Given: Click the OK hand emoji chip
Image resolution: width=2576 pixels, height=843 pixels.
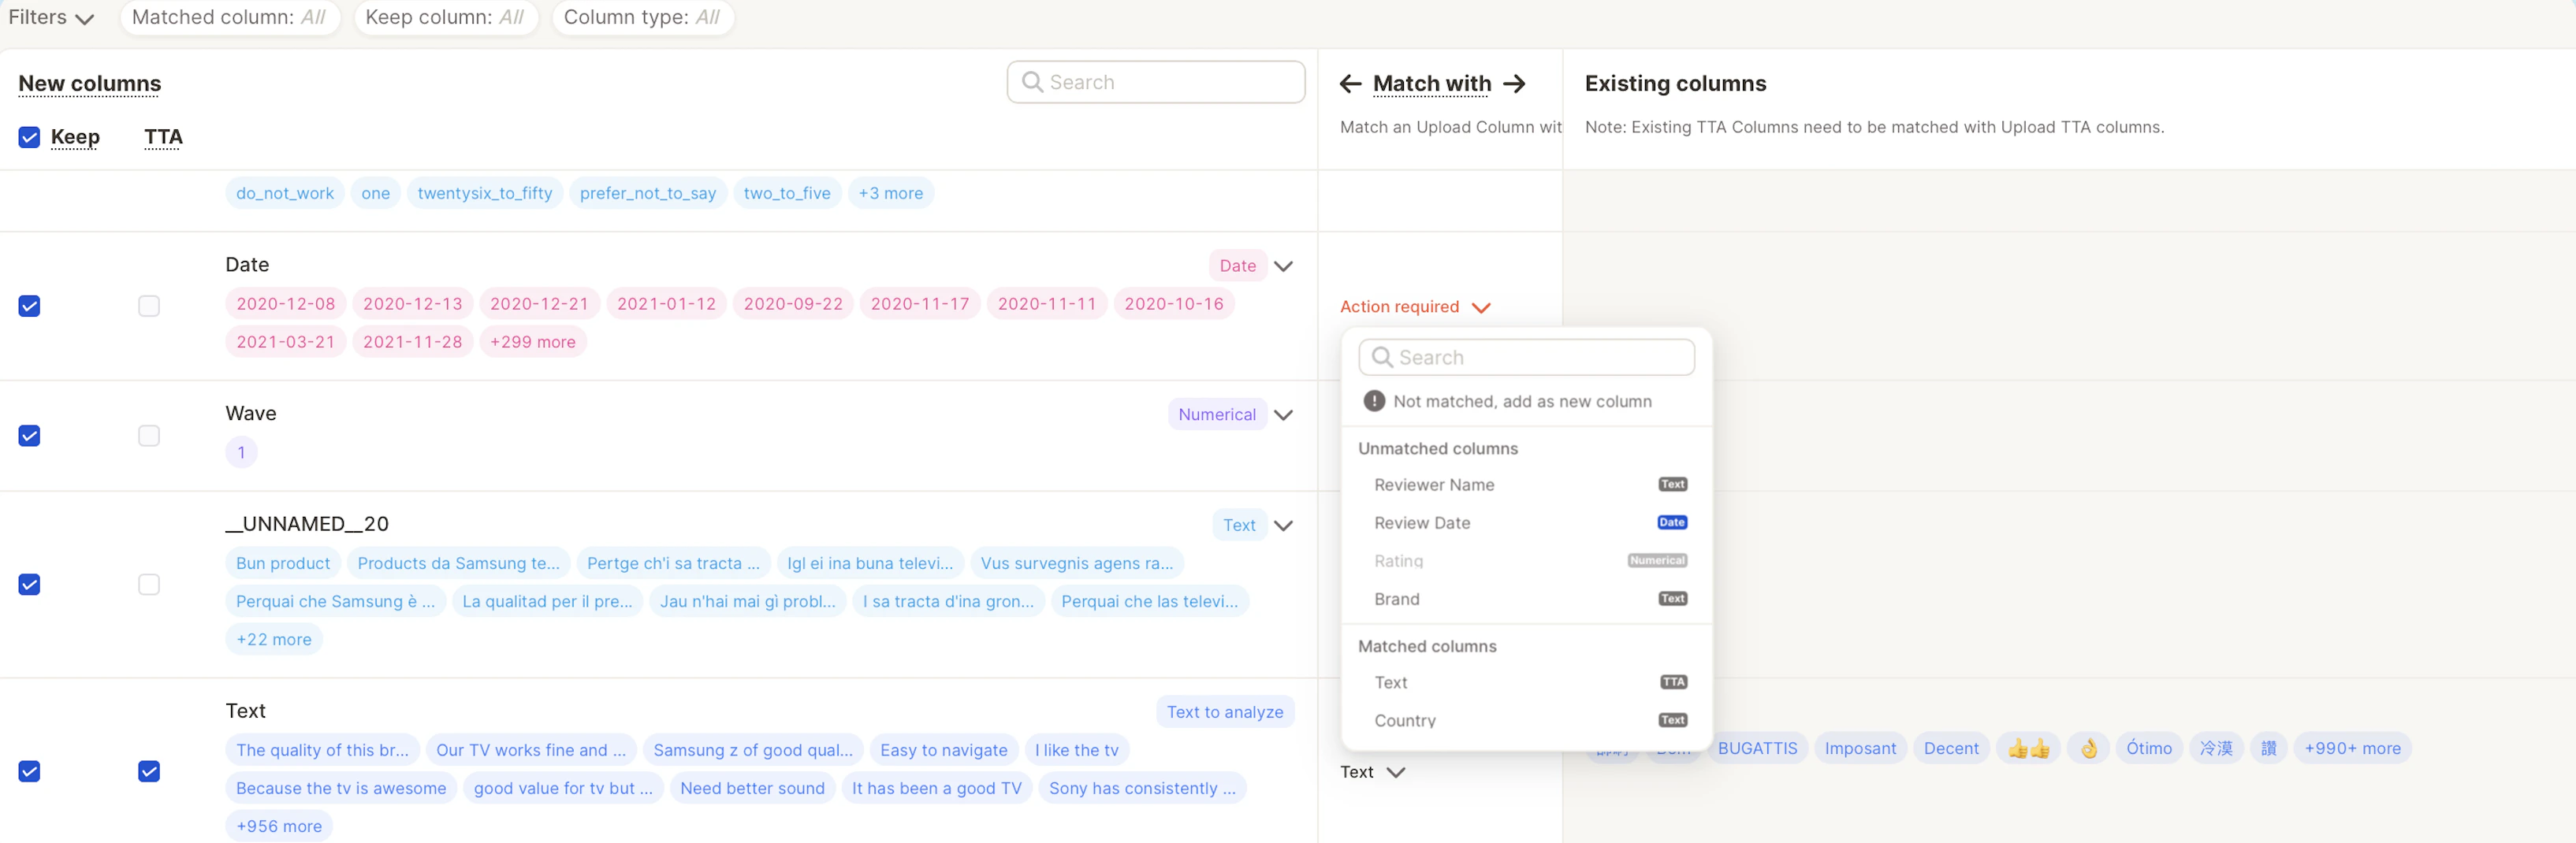Looking at the screenshot, I should pyautogui.click(x=2088, y=748).
